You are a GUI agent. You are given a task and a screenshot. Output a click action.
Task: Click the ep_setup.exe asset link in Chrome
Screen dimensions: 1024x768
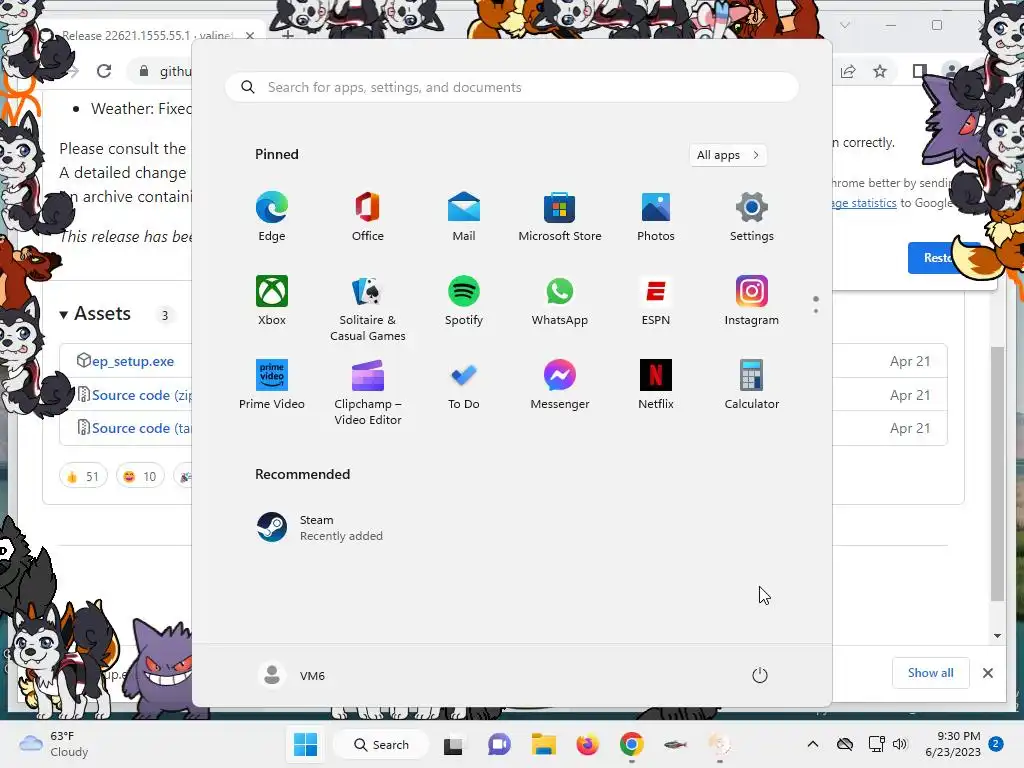coord(133,361)
